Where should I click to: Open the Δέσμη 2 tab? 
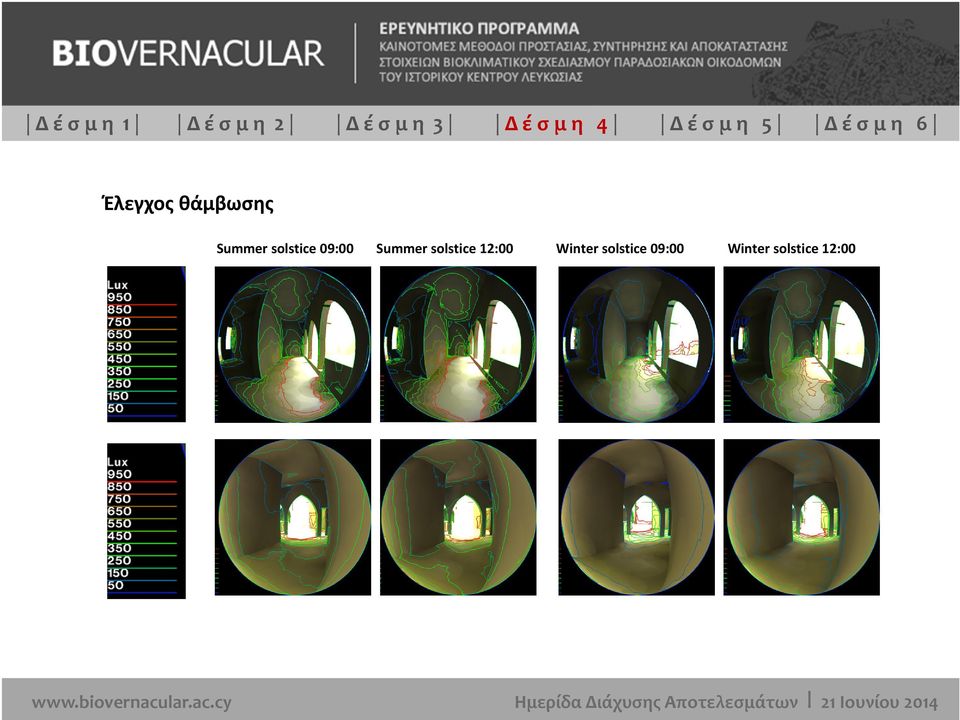pos(236,124)
